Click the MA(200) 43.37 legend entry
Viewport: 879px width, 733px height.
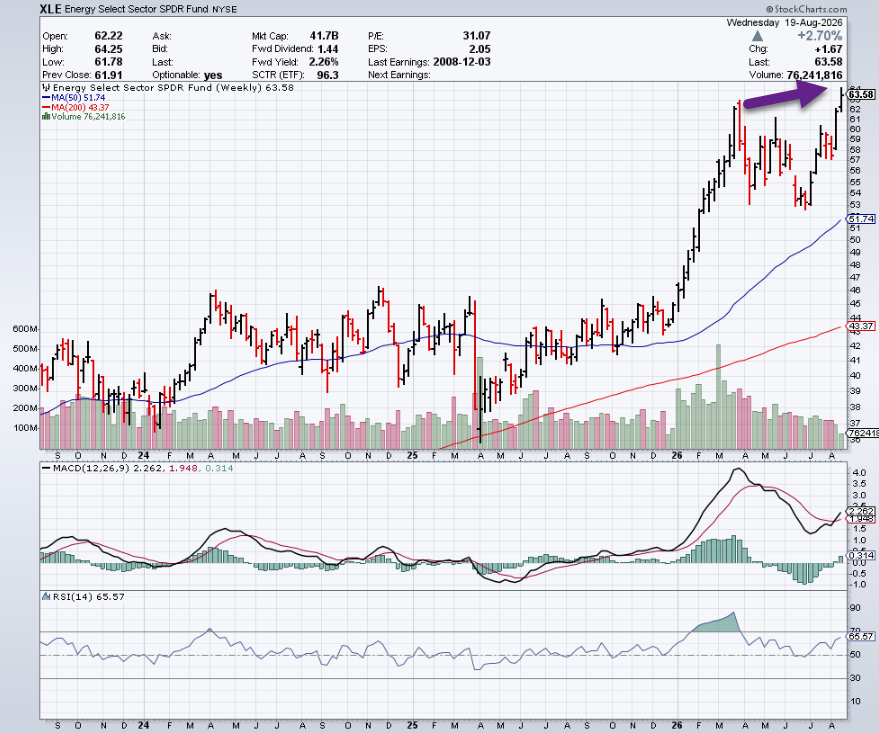[x=76, y=107]
